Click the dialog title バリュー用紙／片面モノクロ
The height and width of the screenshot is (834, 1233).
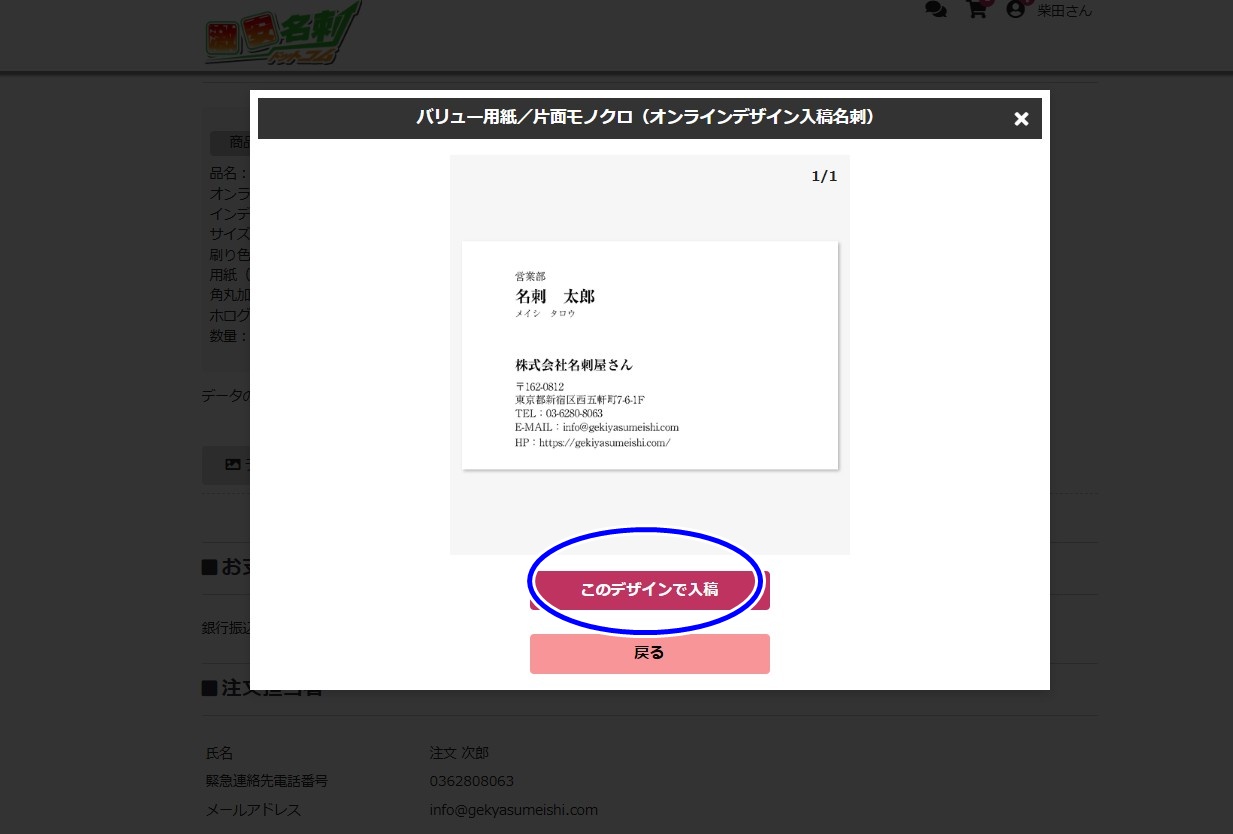pyautogui.click(x=646, y=118)
